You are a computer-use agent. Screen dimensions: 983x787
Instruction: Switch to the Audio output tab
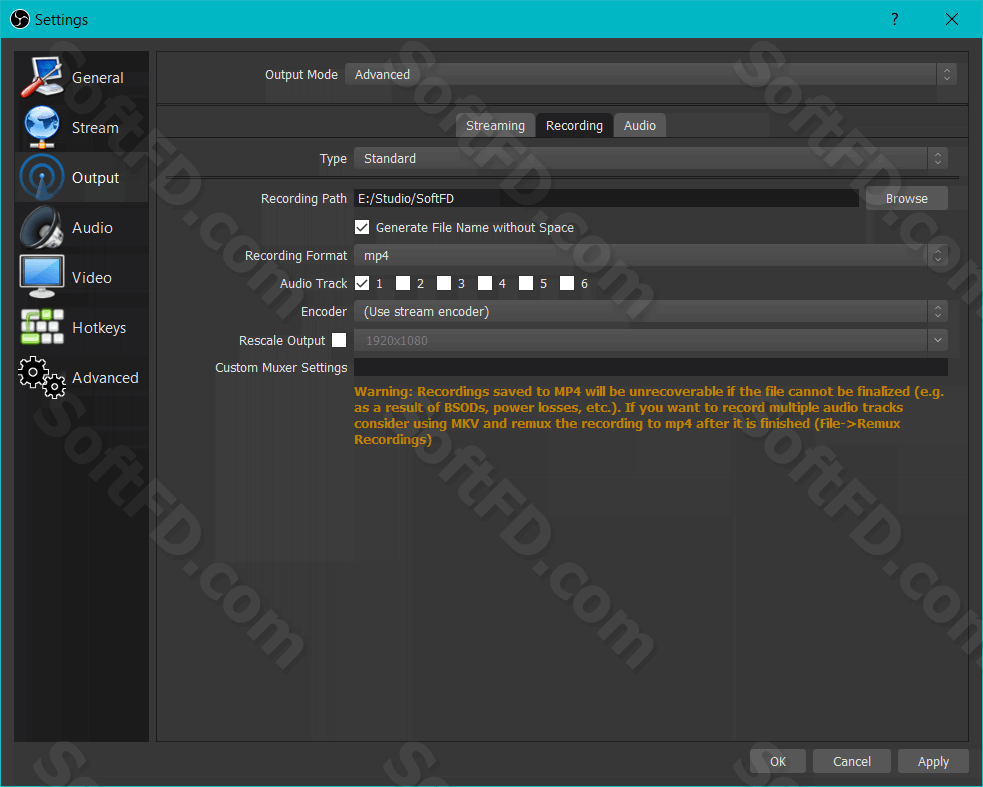click(x=639, y=125)
